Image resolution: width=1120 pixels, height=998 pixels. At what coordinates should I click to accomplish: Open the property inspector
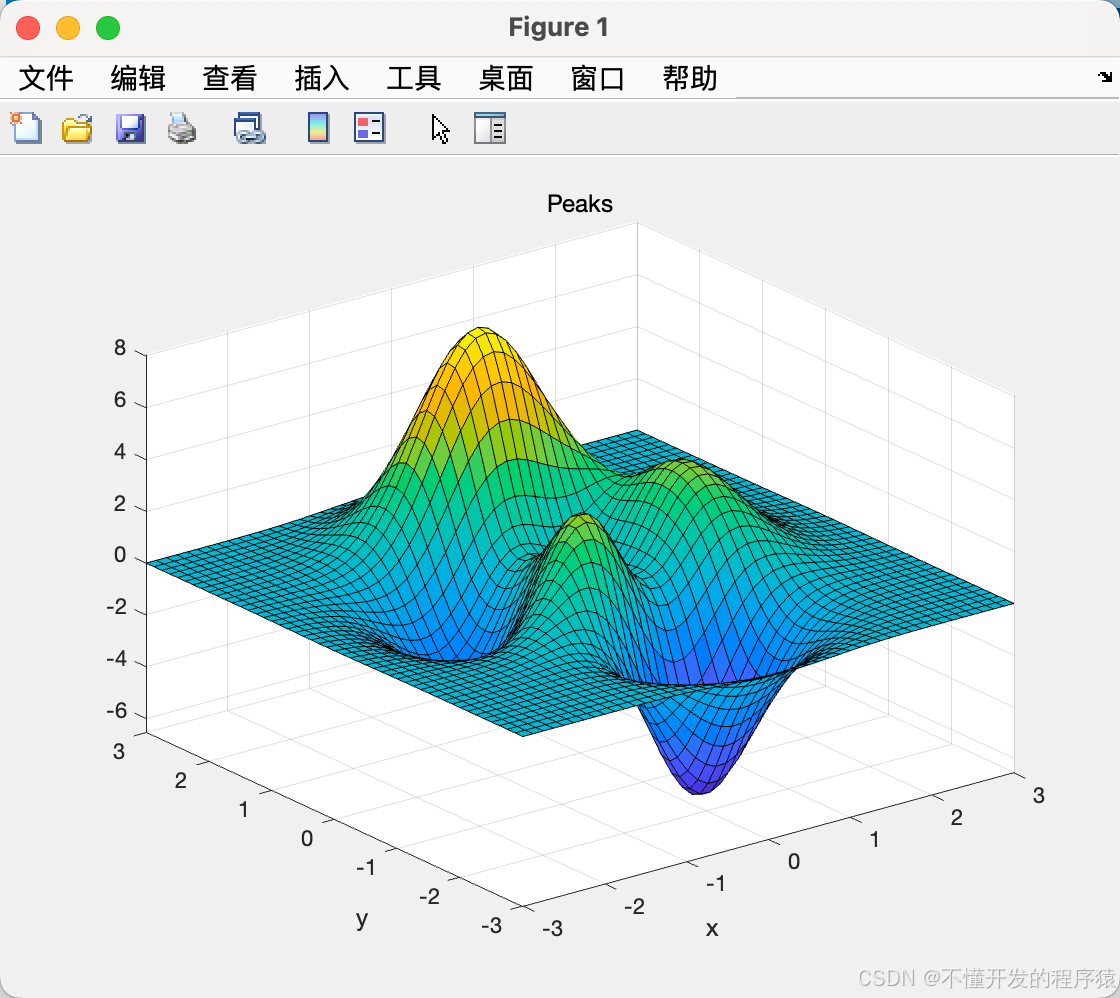pos(489,128)
